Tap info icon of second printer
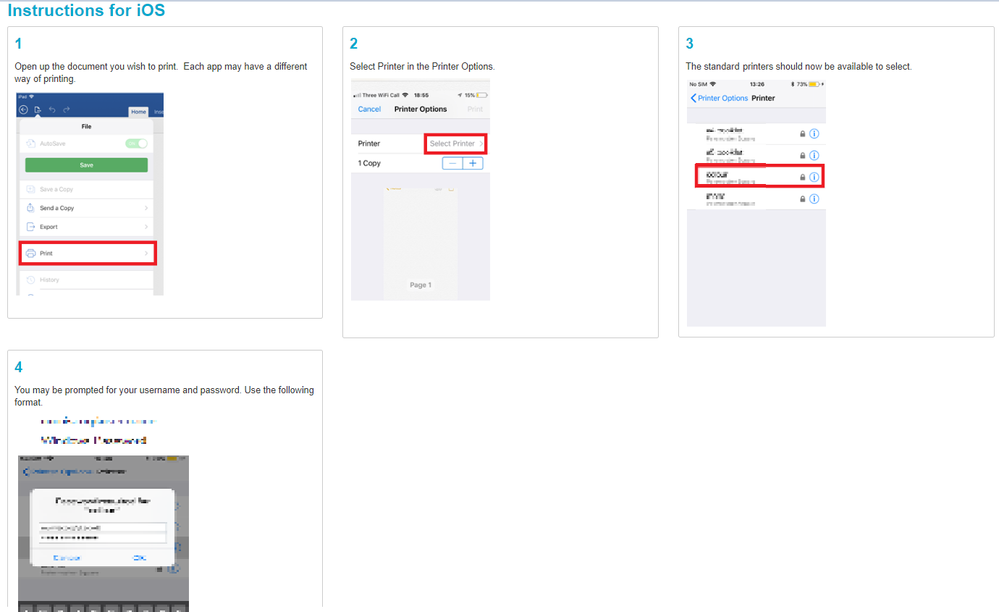Screen dimensions: 999x612 (814, 155)
